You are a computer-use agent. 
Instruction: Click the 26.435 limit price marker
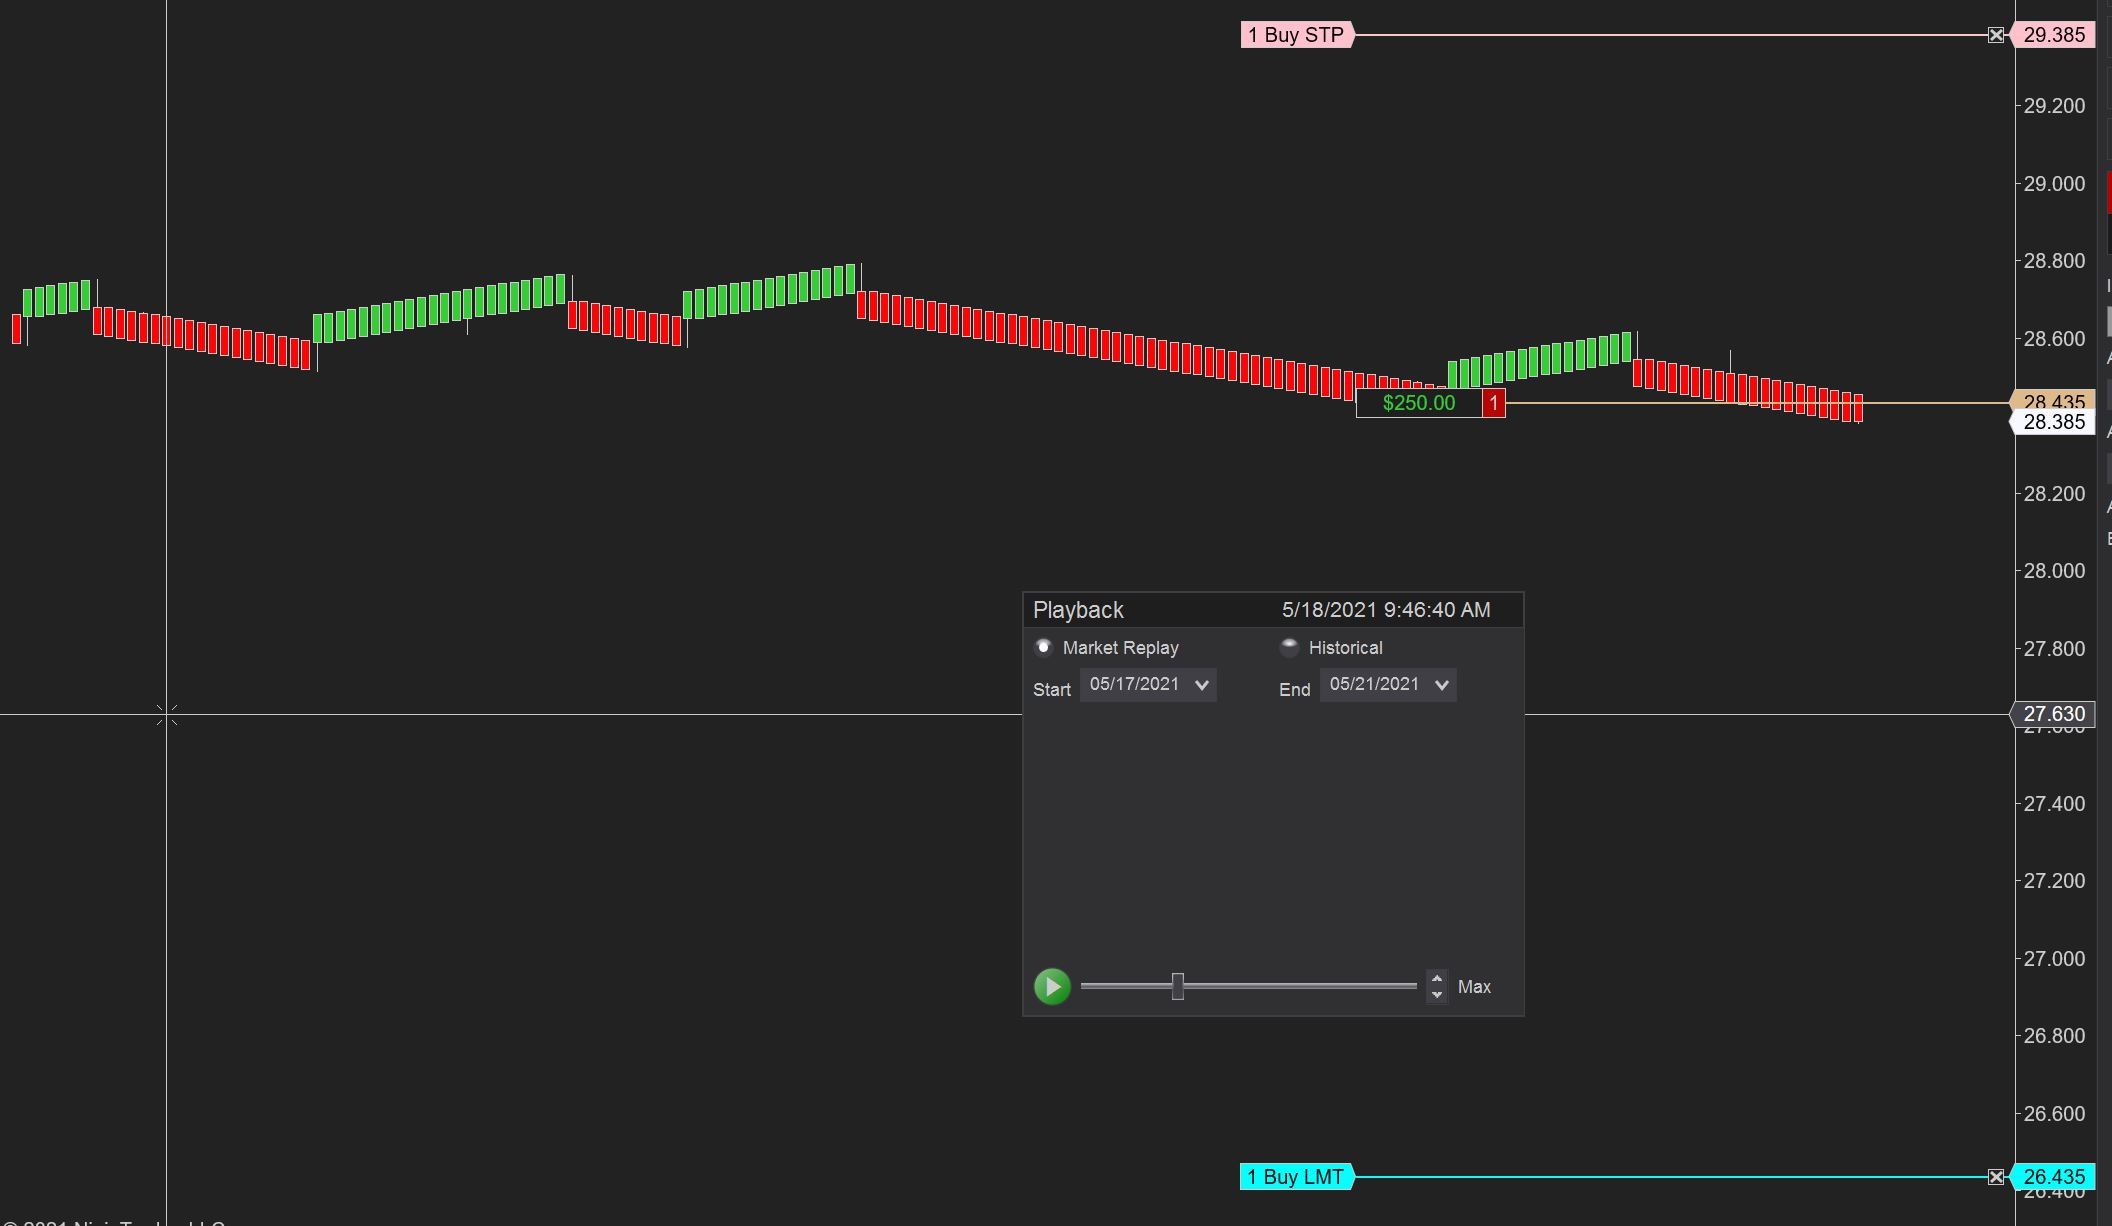point(2053,1177)
